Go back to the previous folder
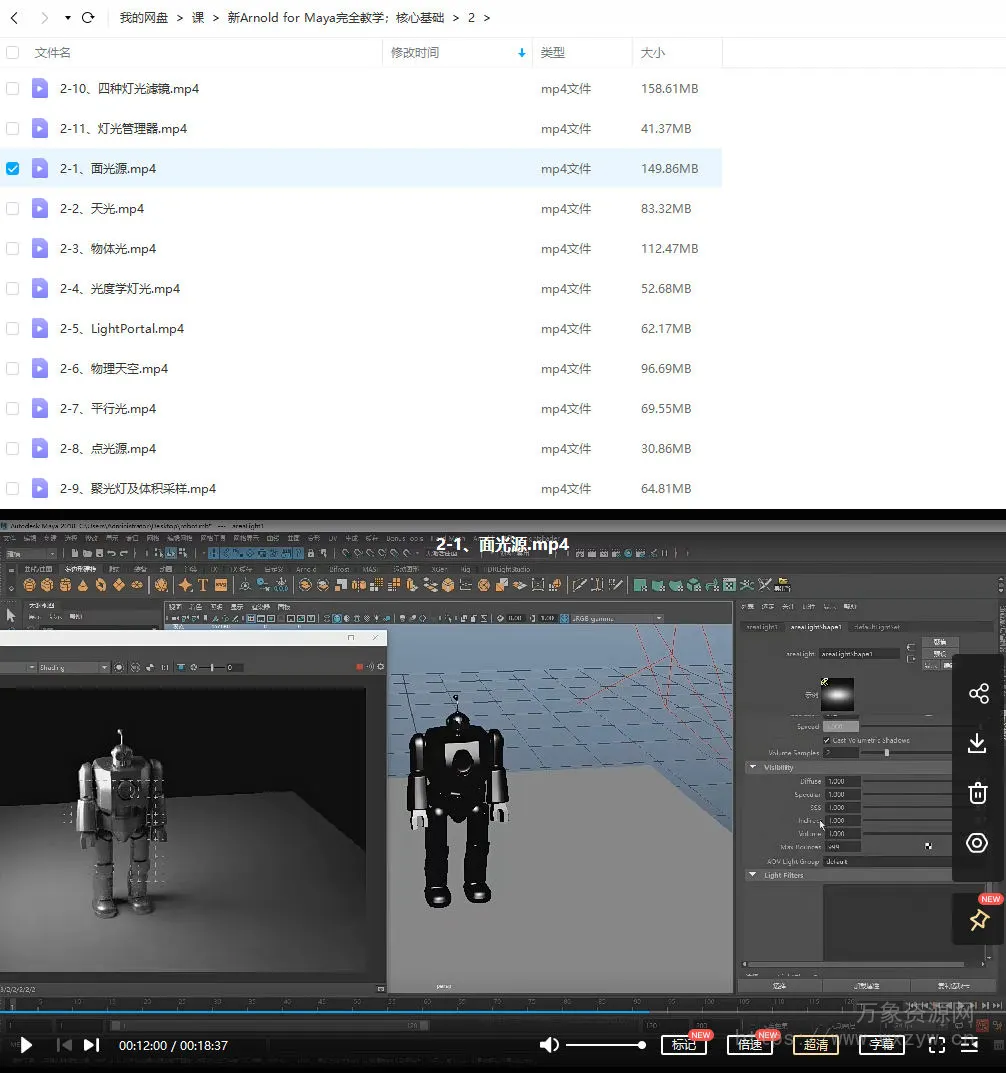1006x1073 pixels. tap(14, 18)
